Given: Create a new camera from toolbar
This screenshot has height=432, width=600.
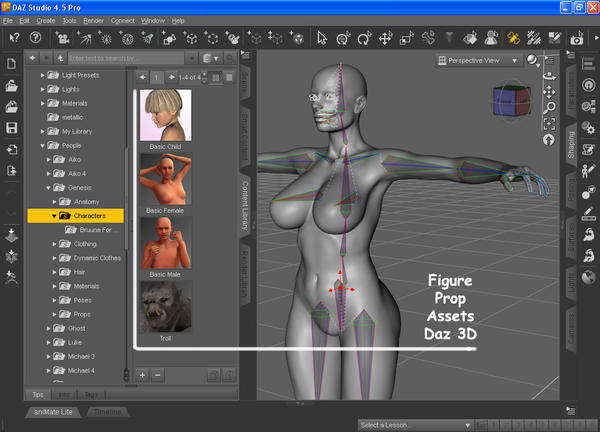Looking at the screenshot, I should click(x=62, y=38).
